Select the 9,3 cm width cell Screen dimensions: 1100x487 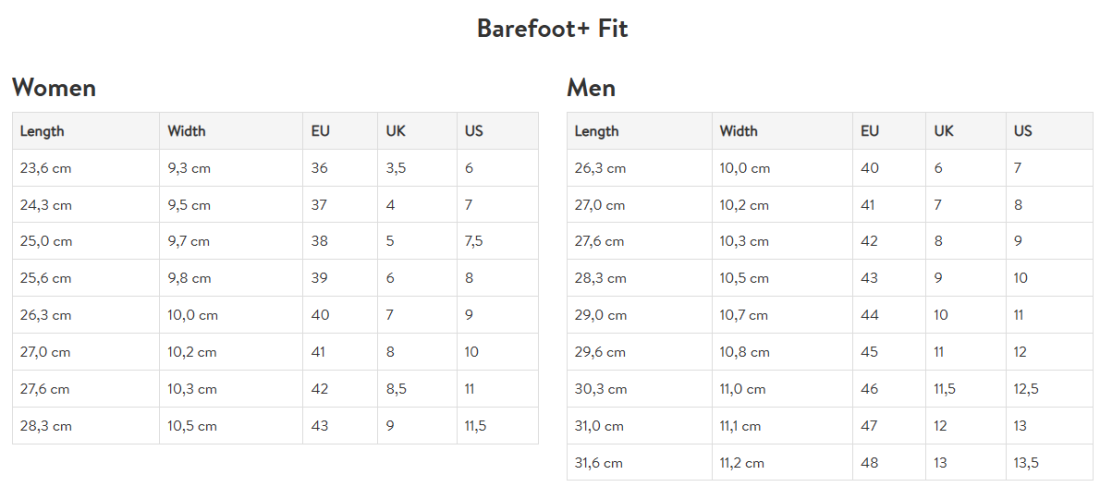(189, 168)
